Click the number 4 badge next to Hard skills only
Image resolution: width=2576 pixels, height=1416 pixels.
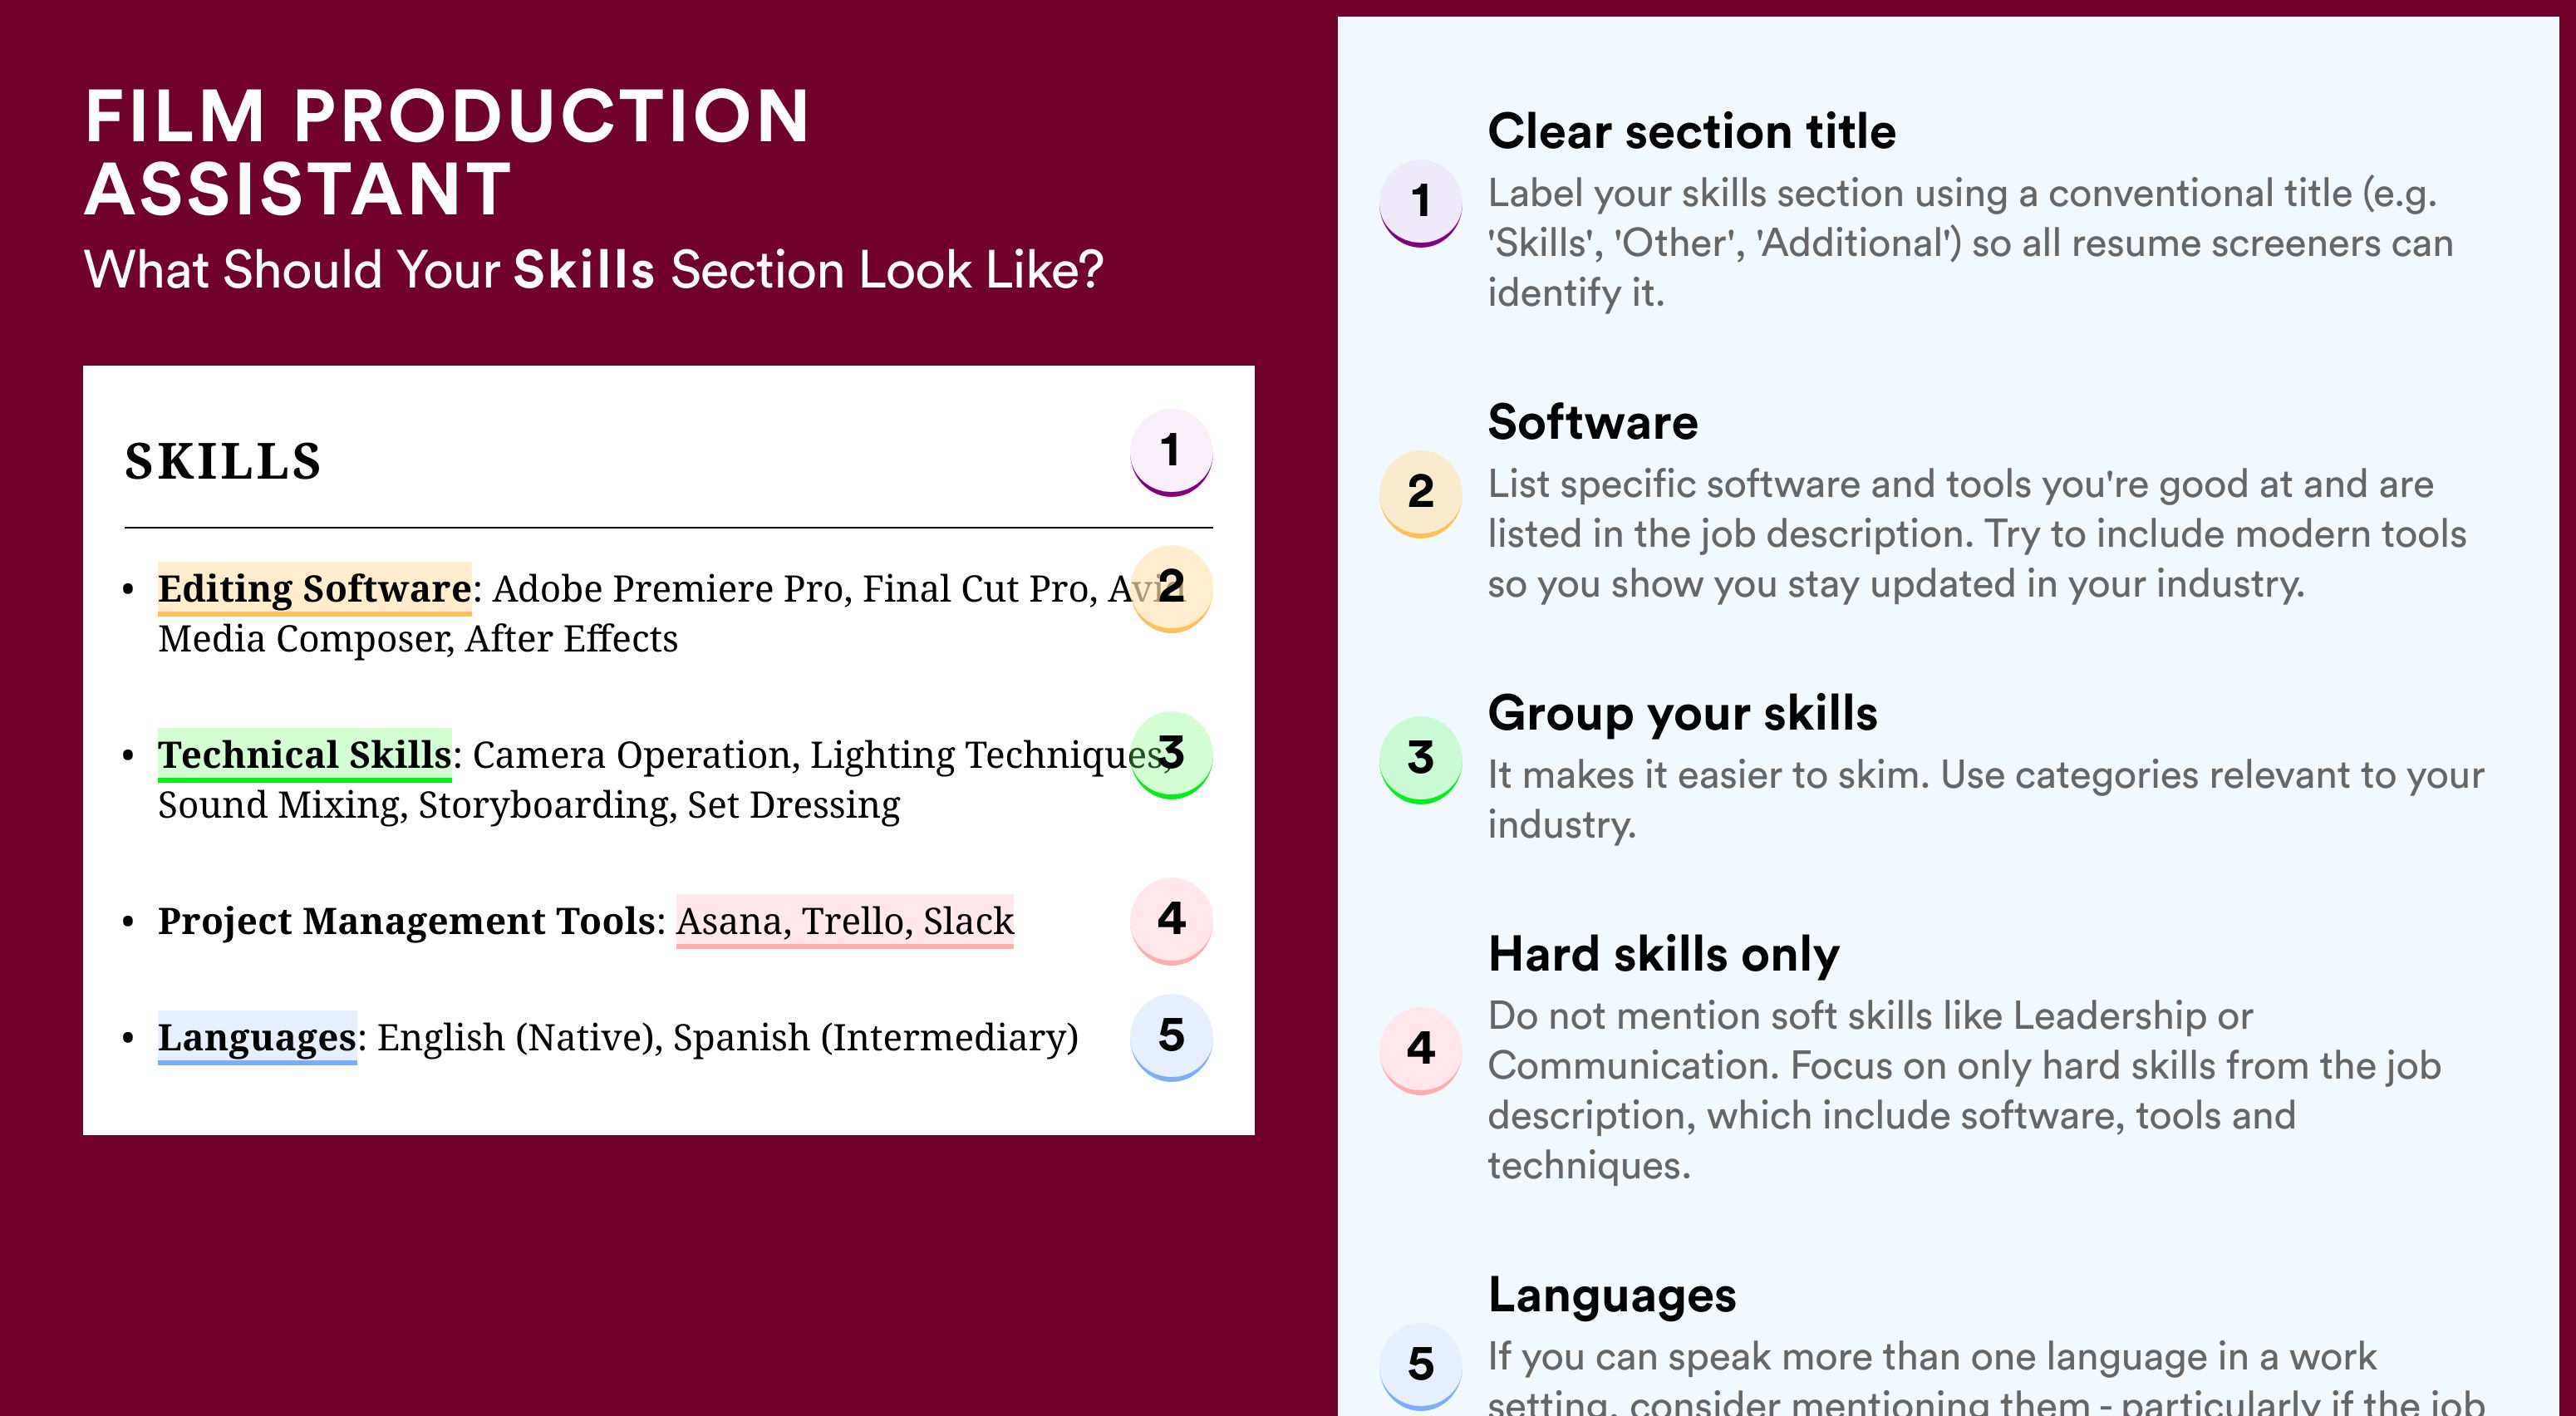point(1421,1050)
